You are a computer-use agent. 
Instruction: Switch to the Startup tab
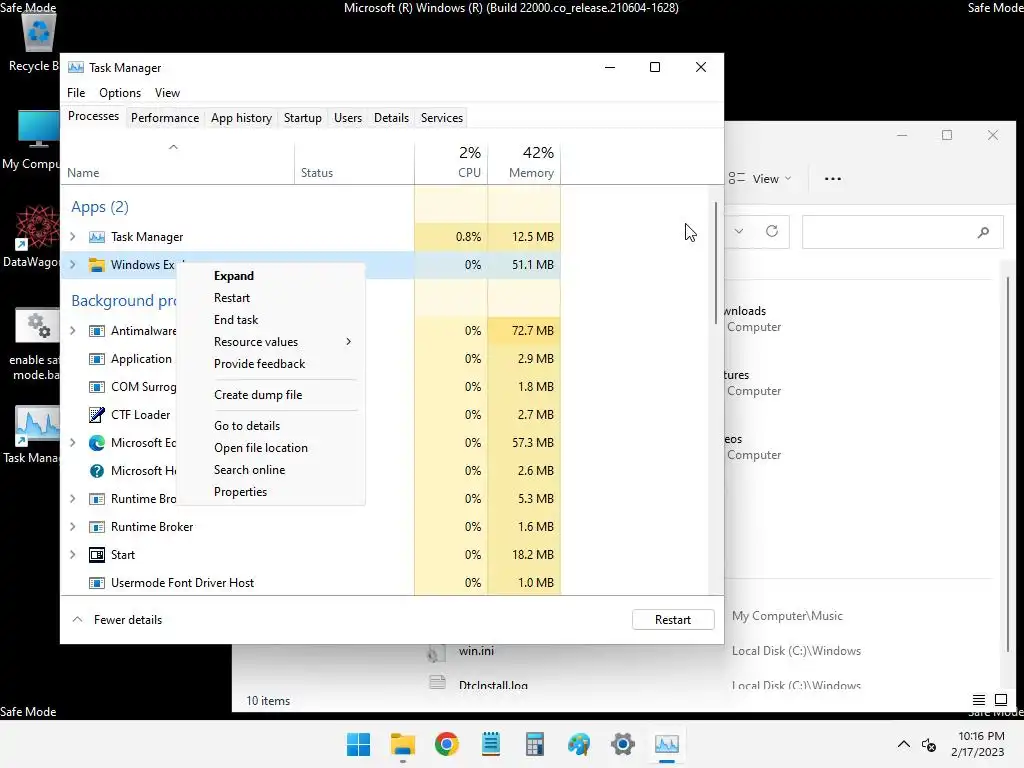click(302, 118)
